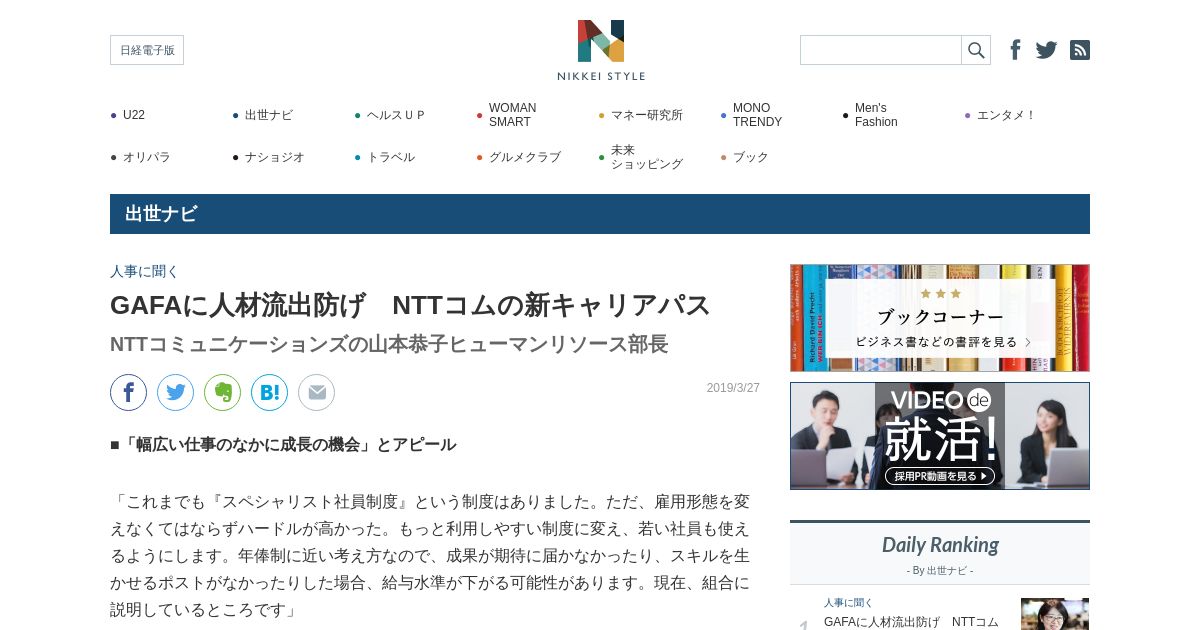Screen dimensions: 1200x630
Task: Open the VIDEO de 就活 banner
Action: click(x=940, y=436)
